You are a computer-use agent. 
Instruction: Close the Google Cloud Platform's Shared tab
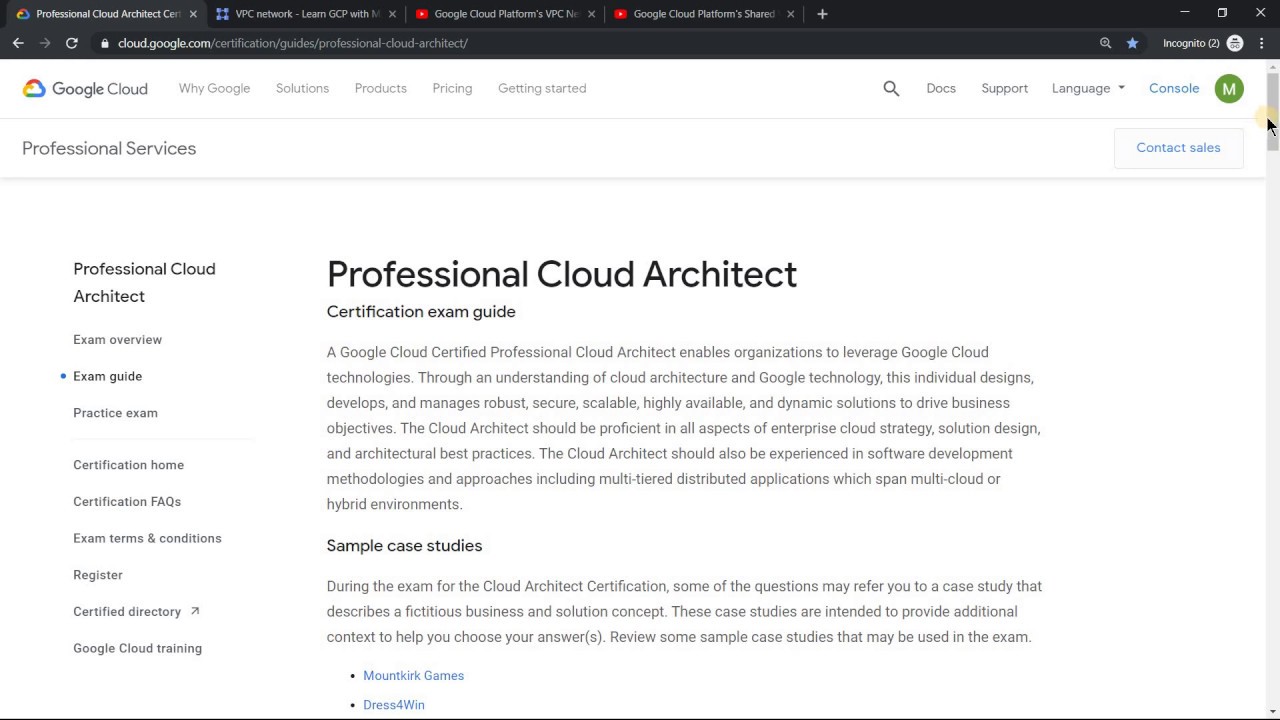[791, 14]
